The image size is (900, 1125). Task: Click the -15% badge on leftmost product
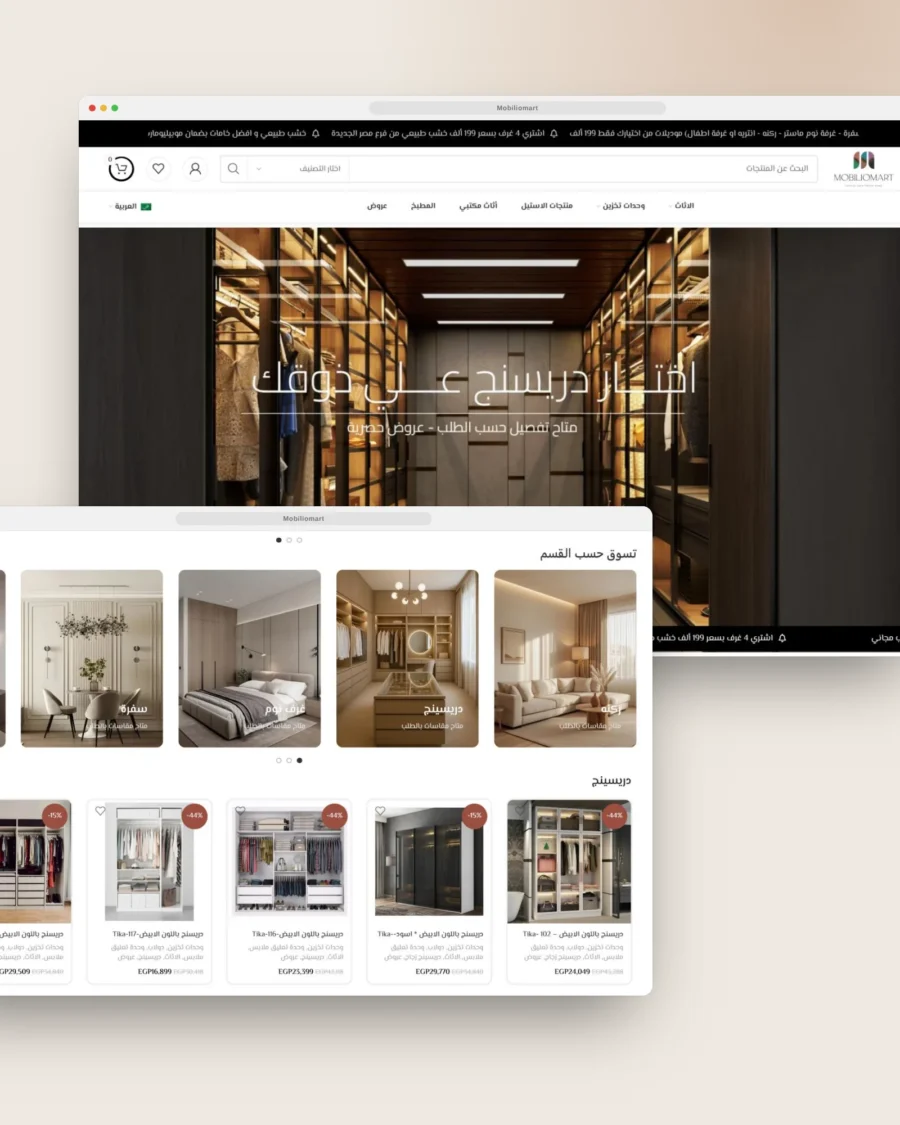coord(55,815)
